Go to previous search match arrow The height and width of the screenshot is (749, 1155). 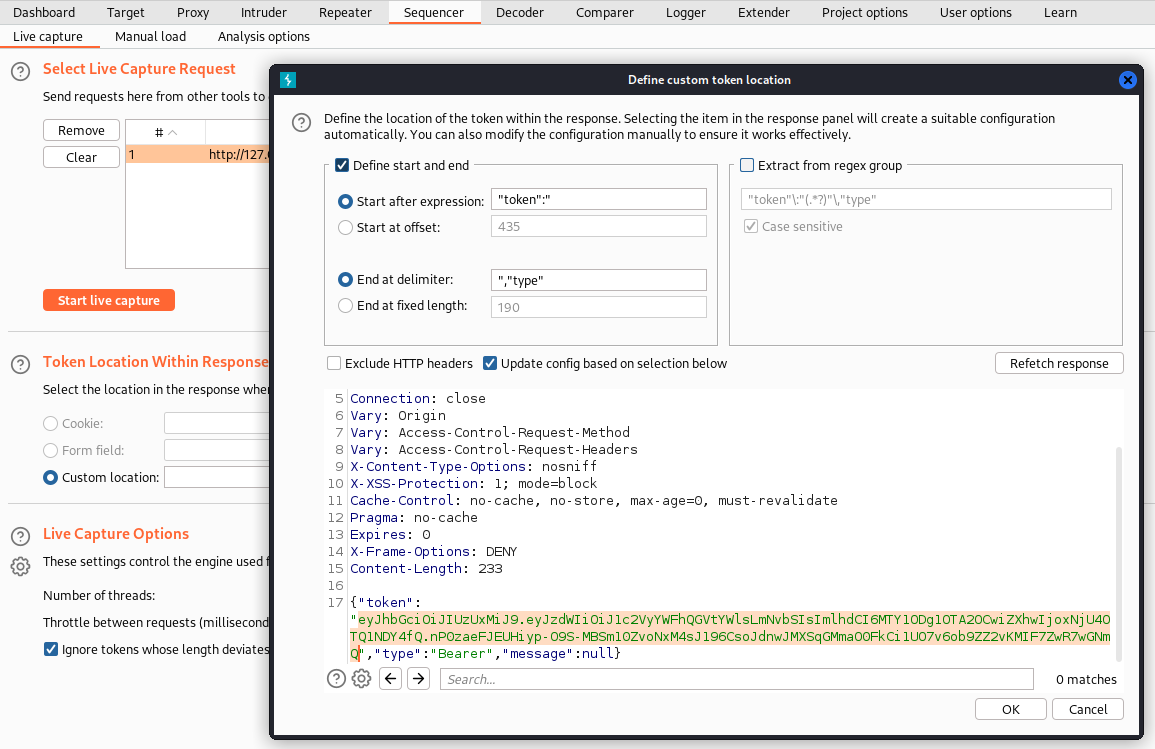click(391, 679)
